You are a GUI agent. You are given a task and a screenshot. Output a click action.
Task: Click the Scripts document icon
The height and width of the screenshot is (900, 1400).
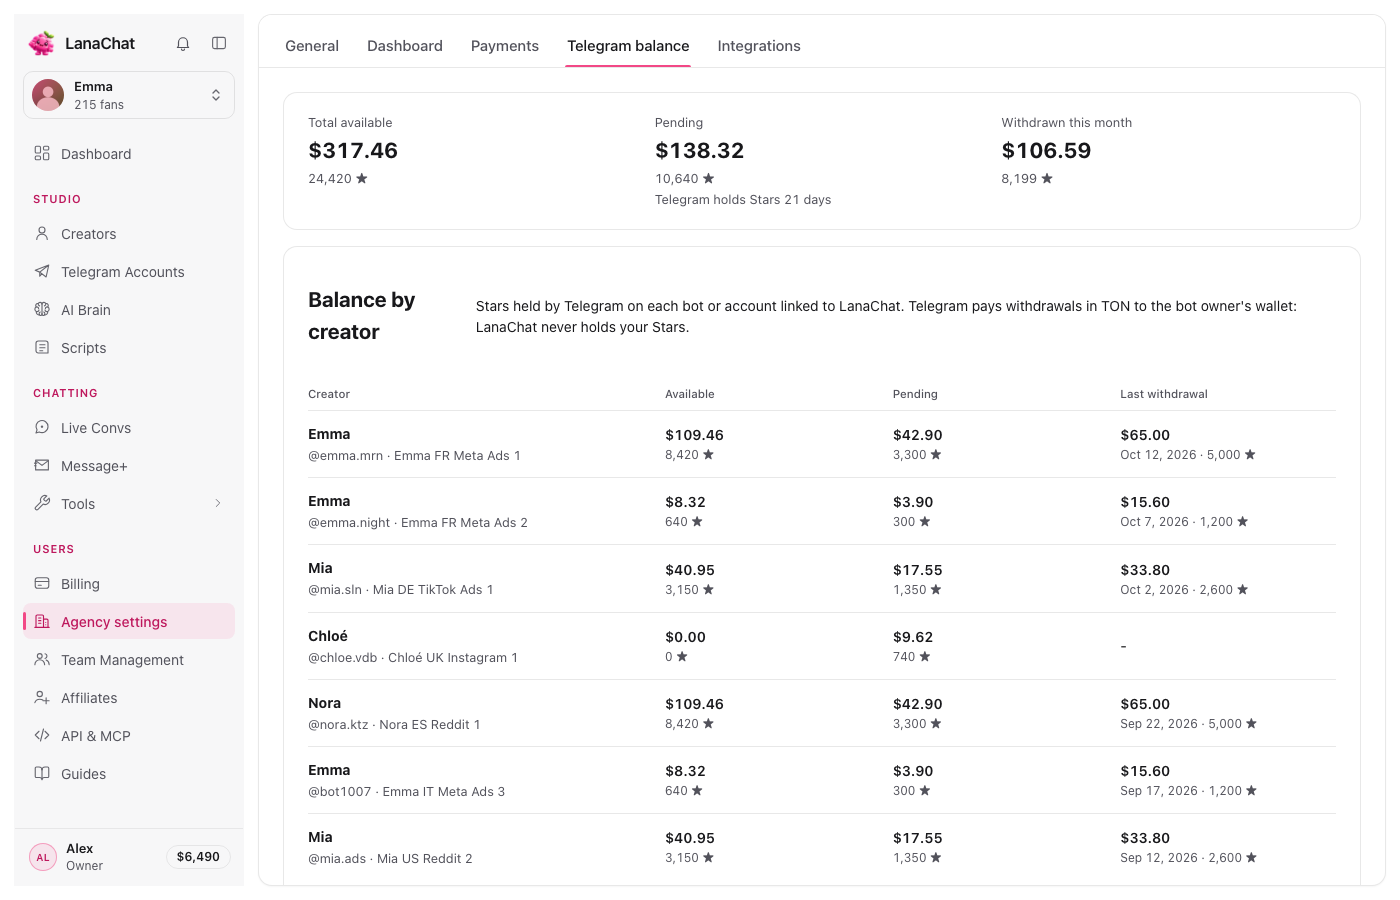coord(42,347)
